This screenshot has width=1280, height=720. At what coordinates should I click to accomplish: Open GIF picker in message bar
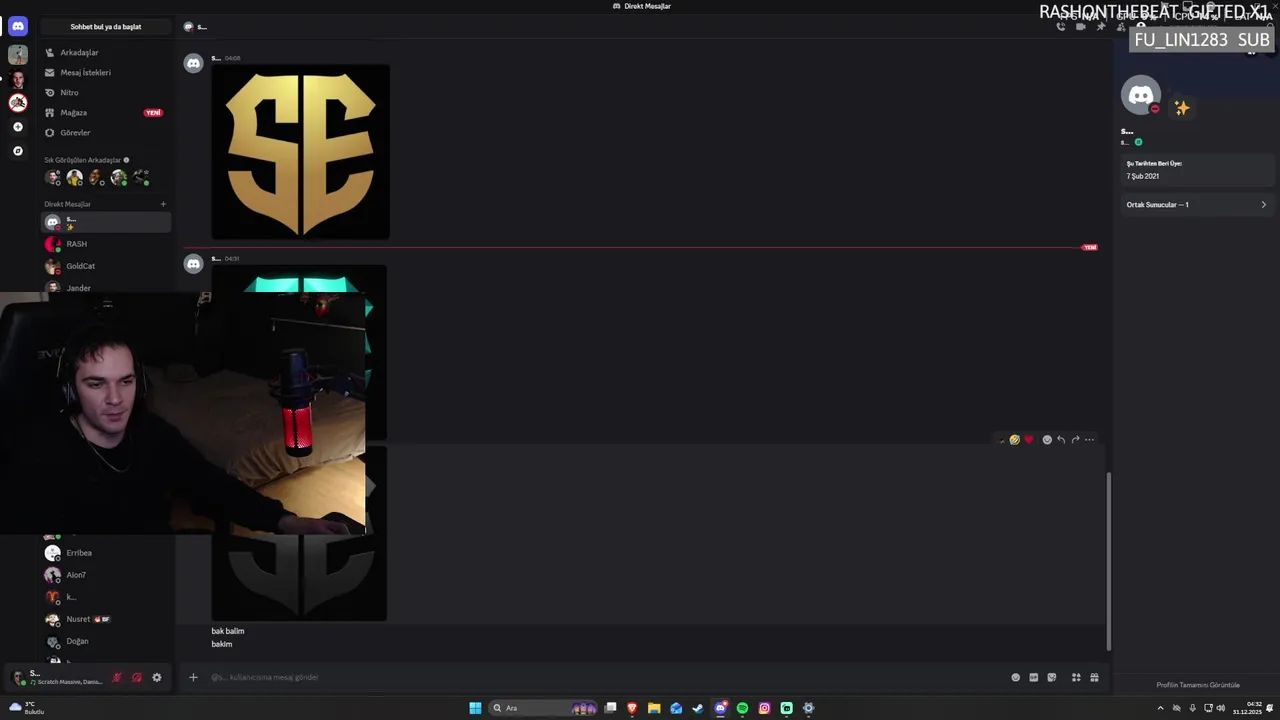[1034, 677]
